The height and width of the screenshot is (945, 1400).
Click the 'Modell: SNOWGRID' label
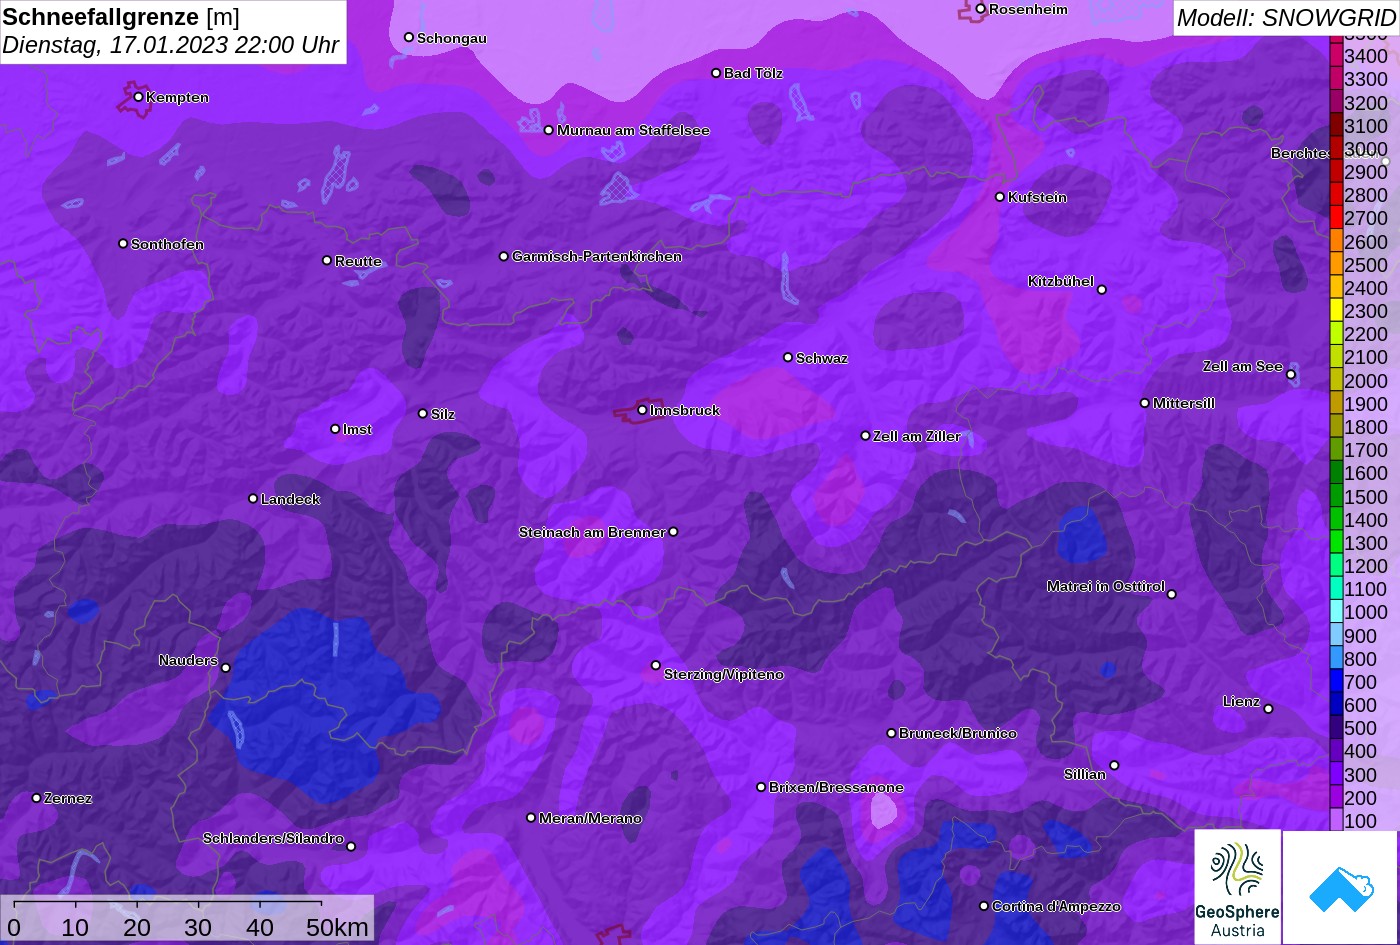[1286, 17]
